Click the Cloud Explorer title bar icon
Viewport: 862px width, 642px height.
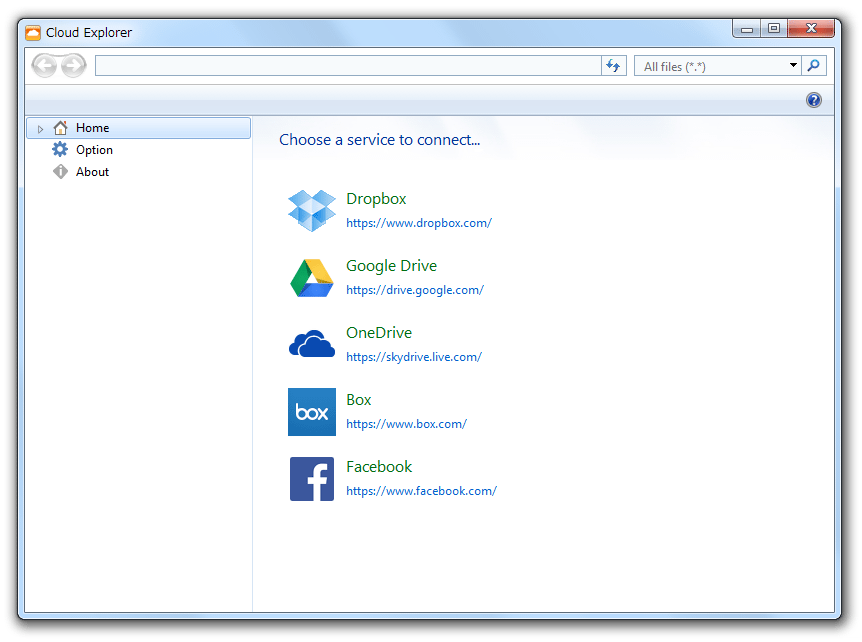click(33, 33)
